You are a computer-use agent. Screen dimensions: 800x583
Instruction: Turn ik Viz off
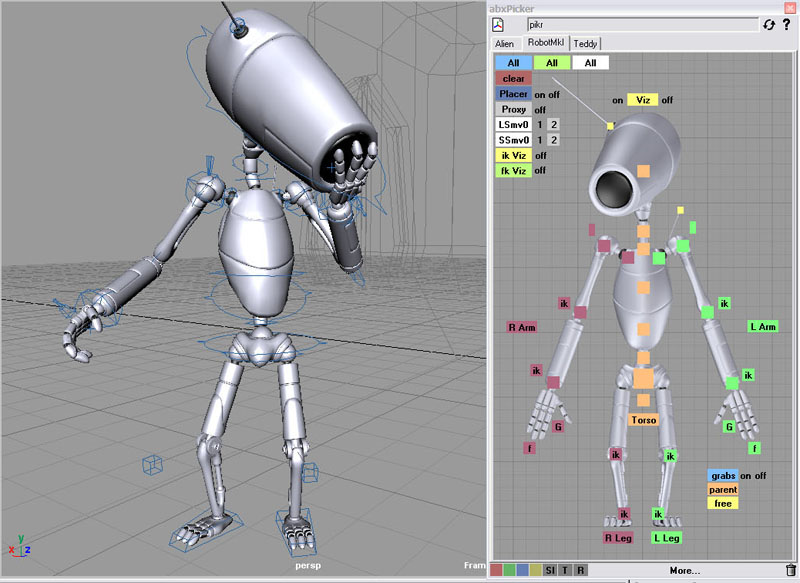(x=540, y=156)
